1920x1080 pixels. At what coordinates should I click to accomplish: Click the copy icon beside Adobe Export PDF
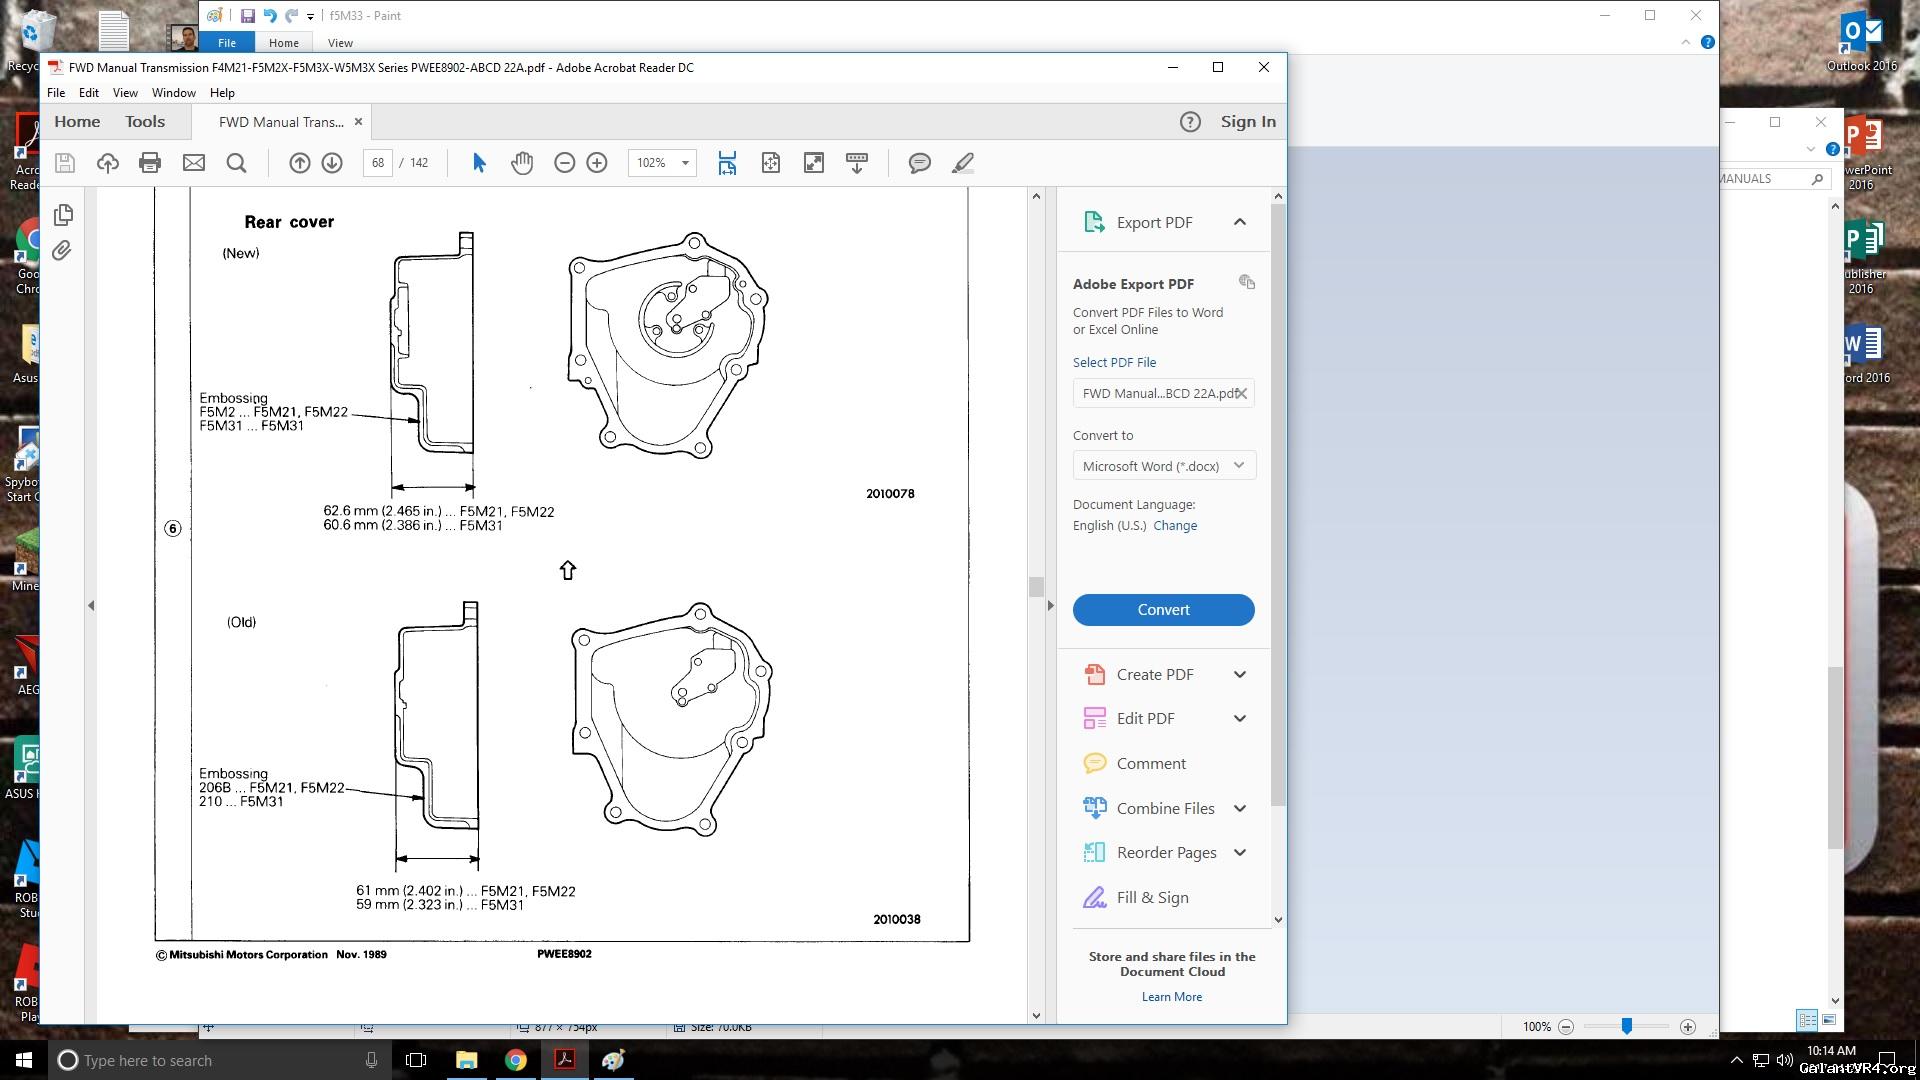click(x=1246, y=282)
